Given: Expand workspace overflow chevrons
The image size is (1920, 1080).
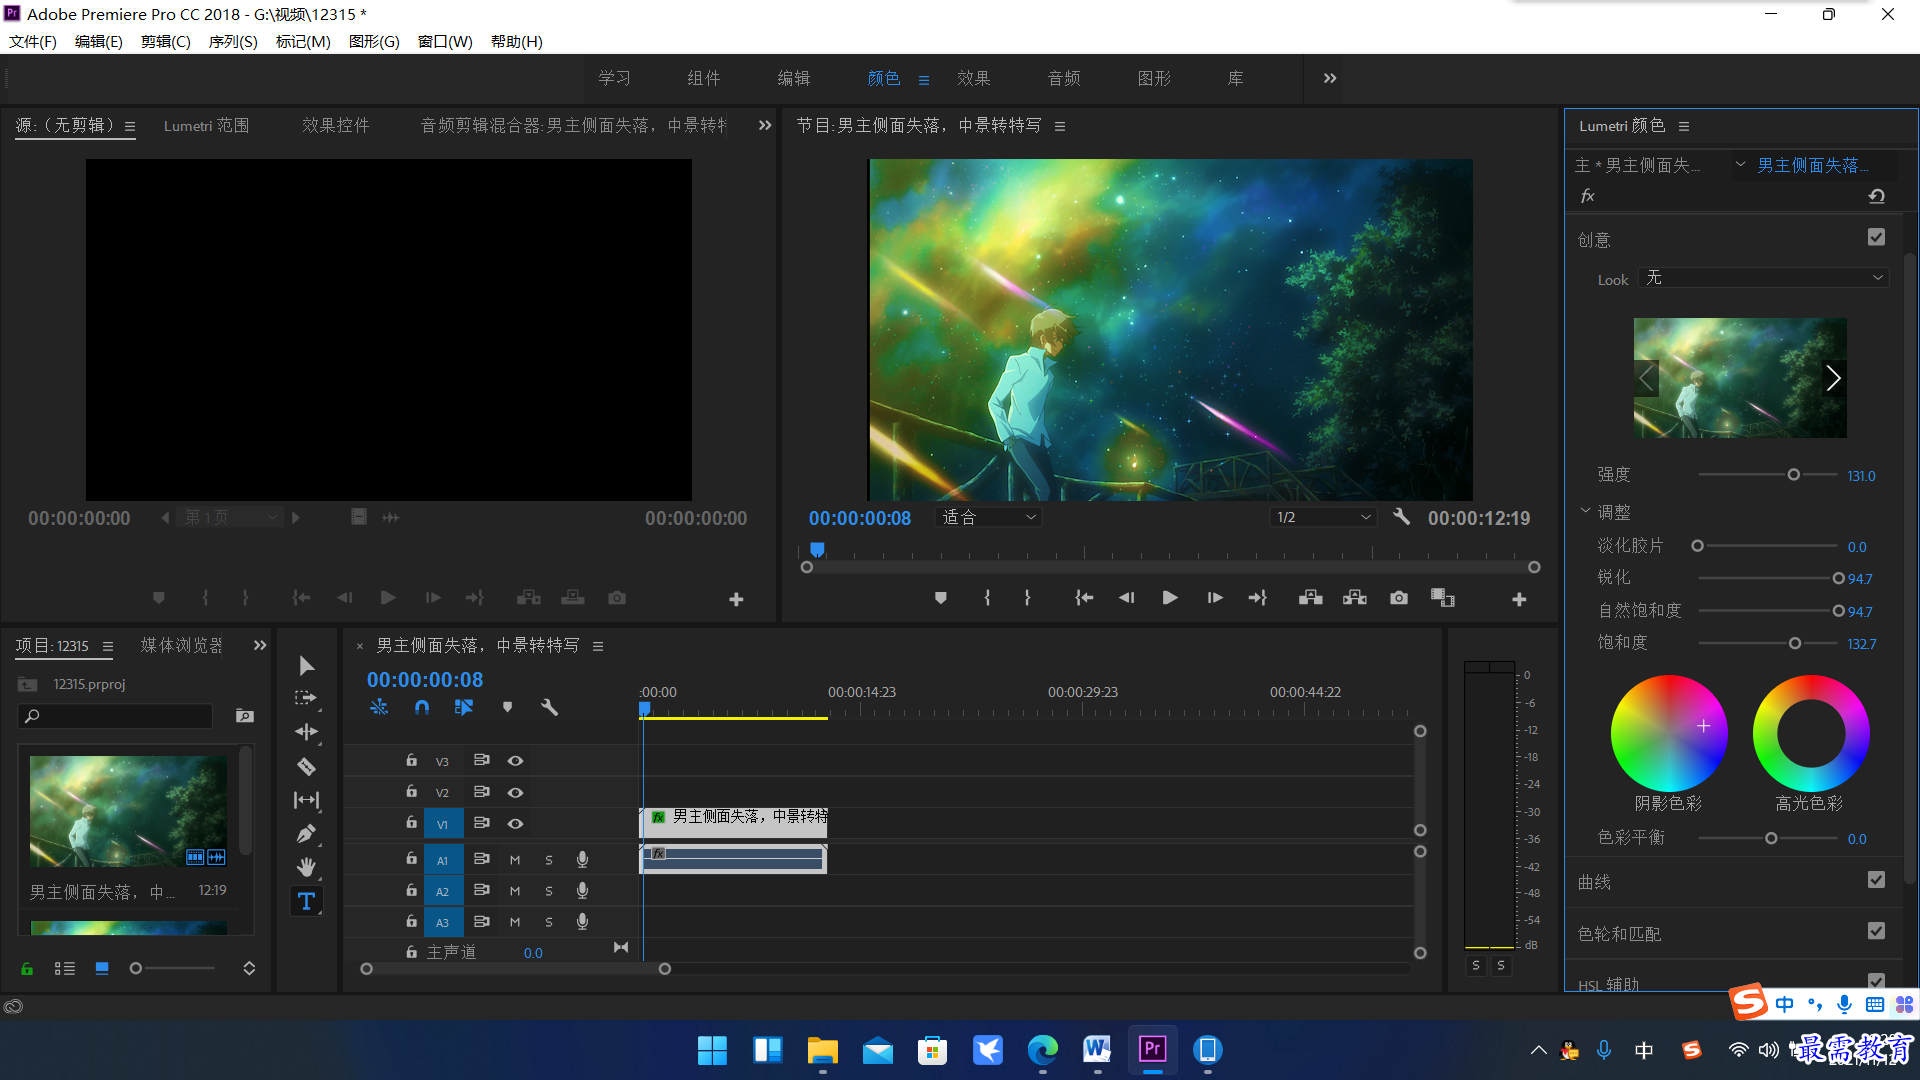Looking at the screenshot, I should [x=1330, y=78].
